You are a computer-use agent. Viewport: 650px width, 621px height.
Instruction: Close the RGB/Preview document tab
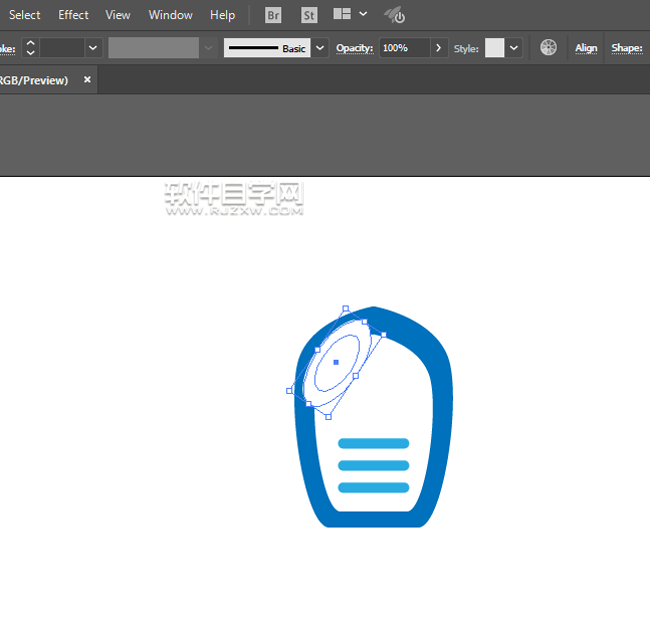87,80
